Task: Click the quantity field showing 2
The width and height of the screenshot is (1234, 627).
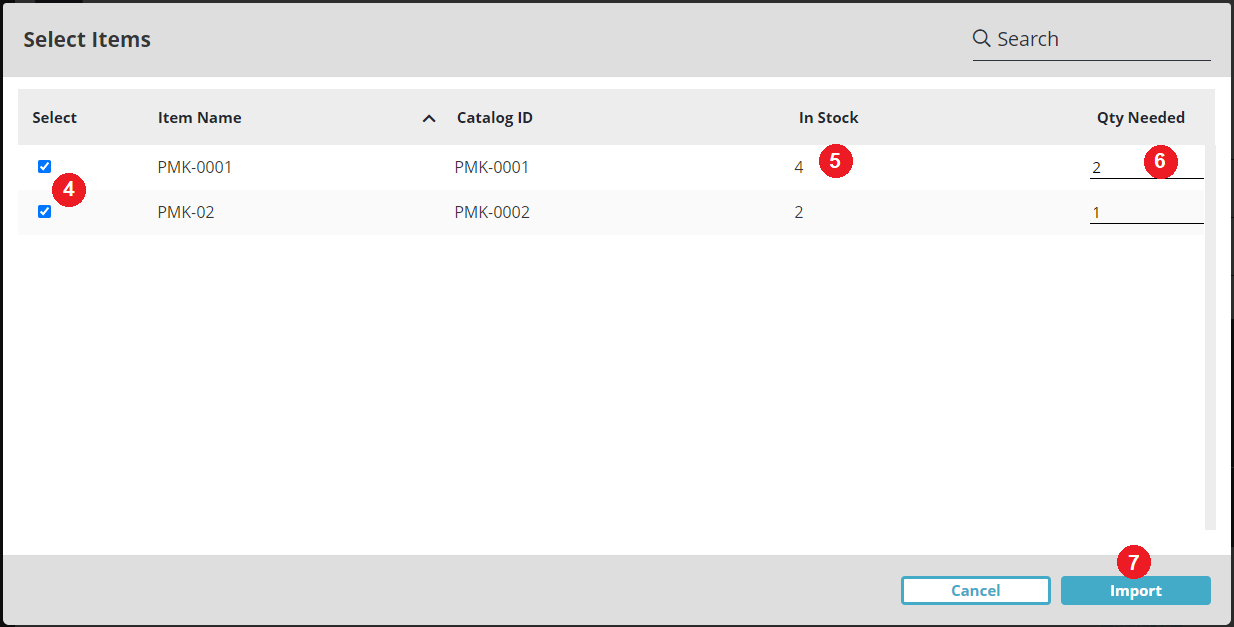Action: tap(1140, 166)
